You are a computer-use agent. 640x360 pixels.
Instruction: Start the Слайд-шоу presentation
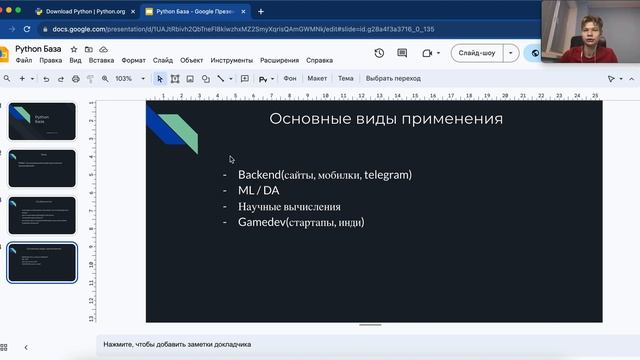(x=477, y=53)
